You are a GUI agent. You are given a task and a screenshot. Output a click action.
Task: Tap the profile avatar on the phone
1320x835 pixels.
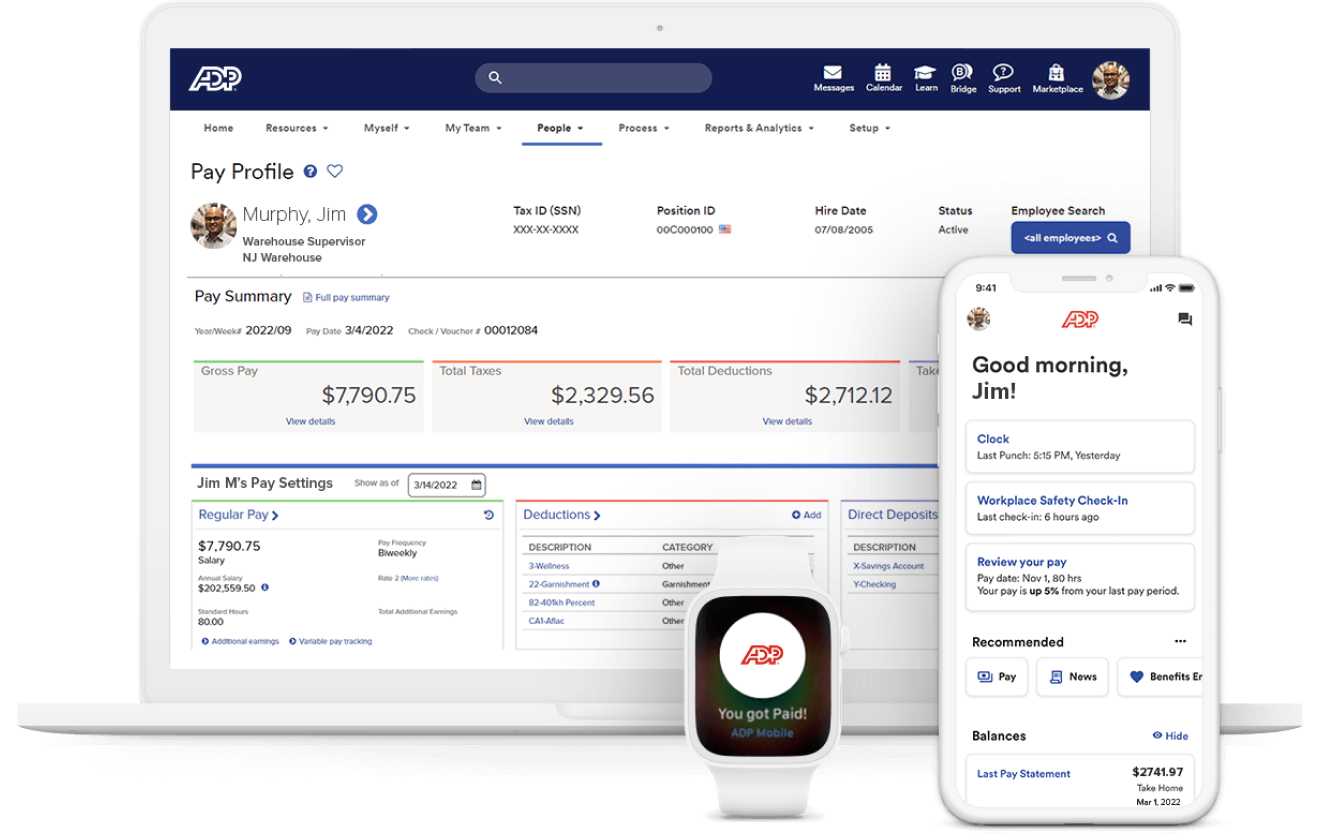point(979,319)
